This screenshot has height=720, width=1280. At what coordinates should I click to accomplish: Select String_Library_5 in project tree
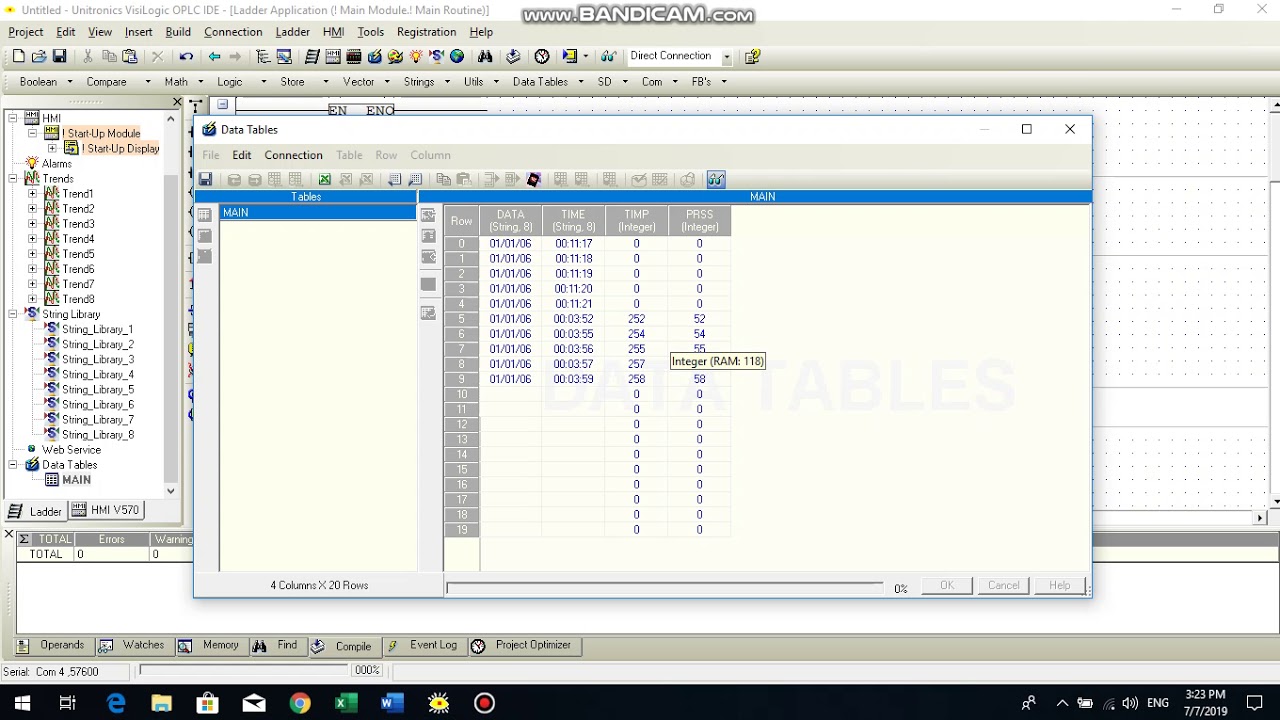coord(98,390)
